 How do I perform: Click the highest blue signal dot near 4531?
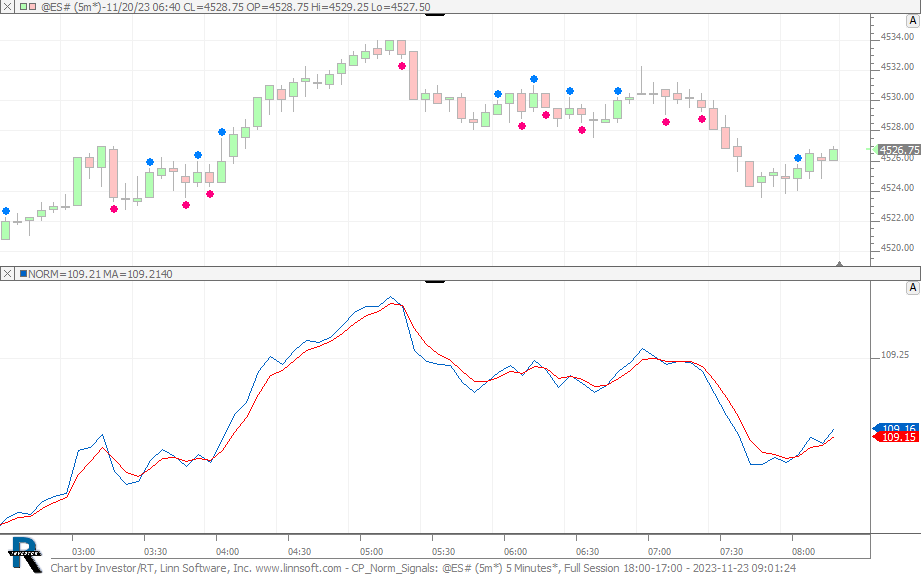[534, 79]
